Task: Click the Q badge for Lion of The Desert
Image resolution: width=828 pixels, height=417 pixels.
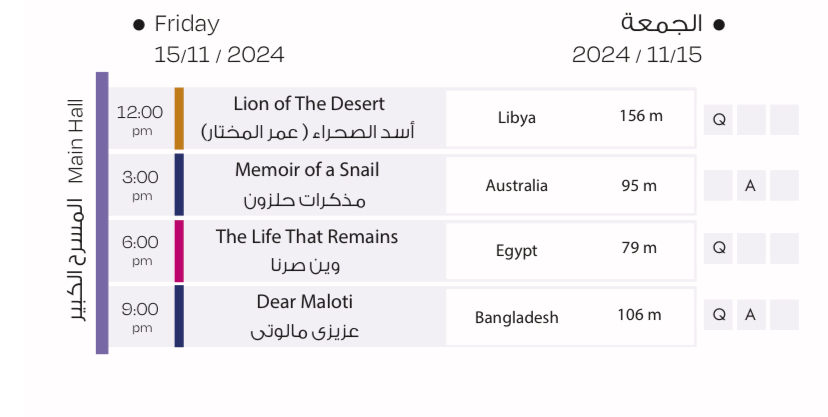Action: tap(718, 120)
